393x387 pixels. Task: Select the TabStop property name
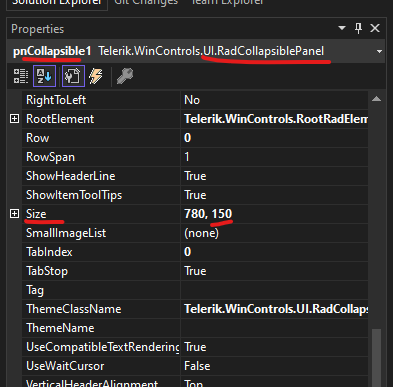[x=47, y=271]
